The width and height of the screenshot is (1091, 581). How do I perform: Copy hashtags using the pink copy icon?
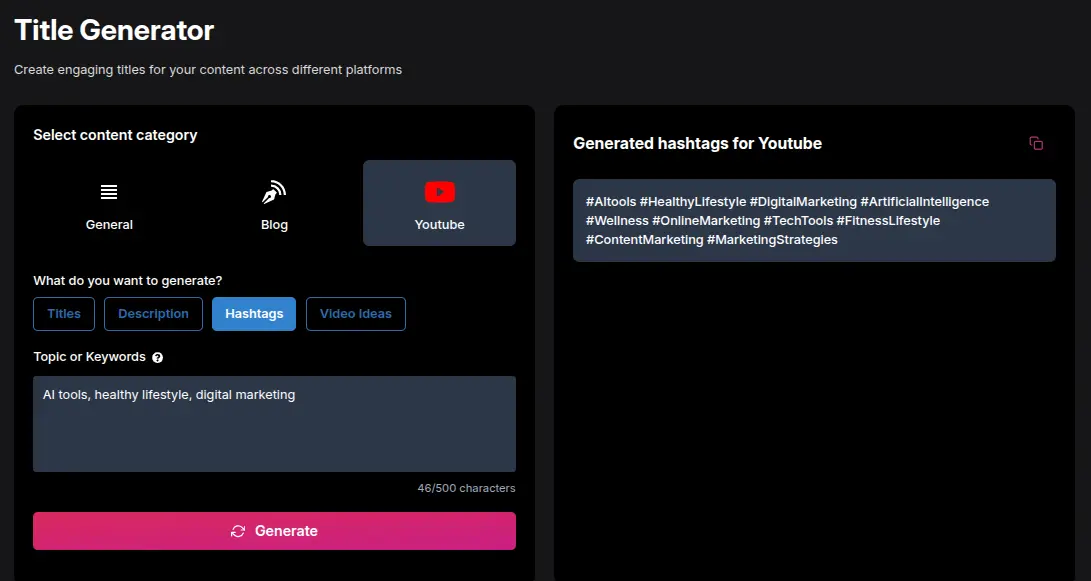pyautogui.click(x=1037, y=143)
